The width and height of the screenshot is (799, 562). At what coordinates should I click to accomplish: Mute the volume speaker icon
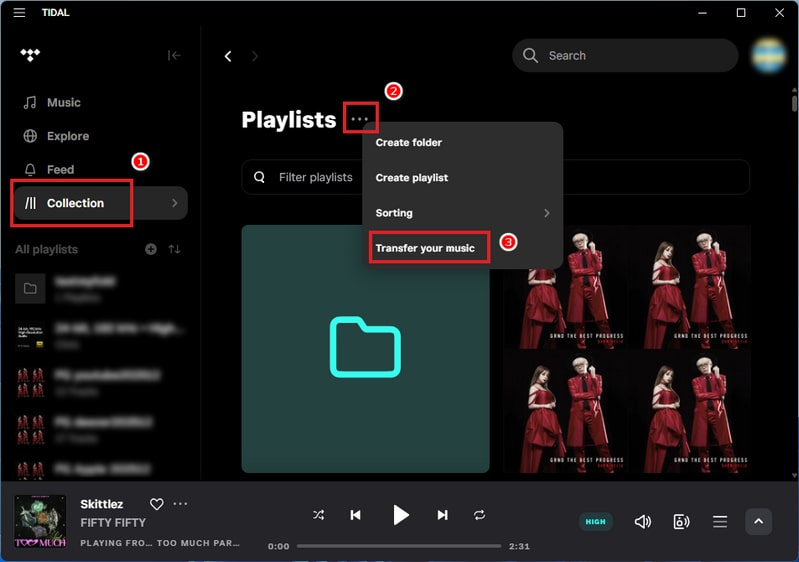click(x=643, y=522)
